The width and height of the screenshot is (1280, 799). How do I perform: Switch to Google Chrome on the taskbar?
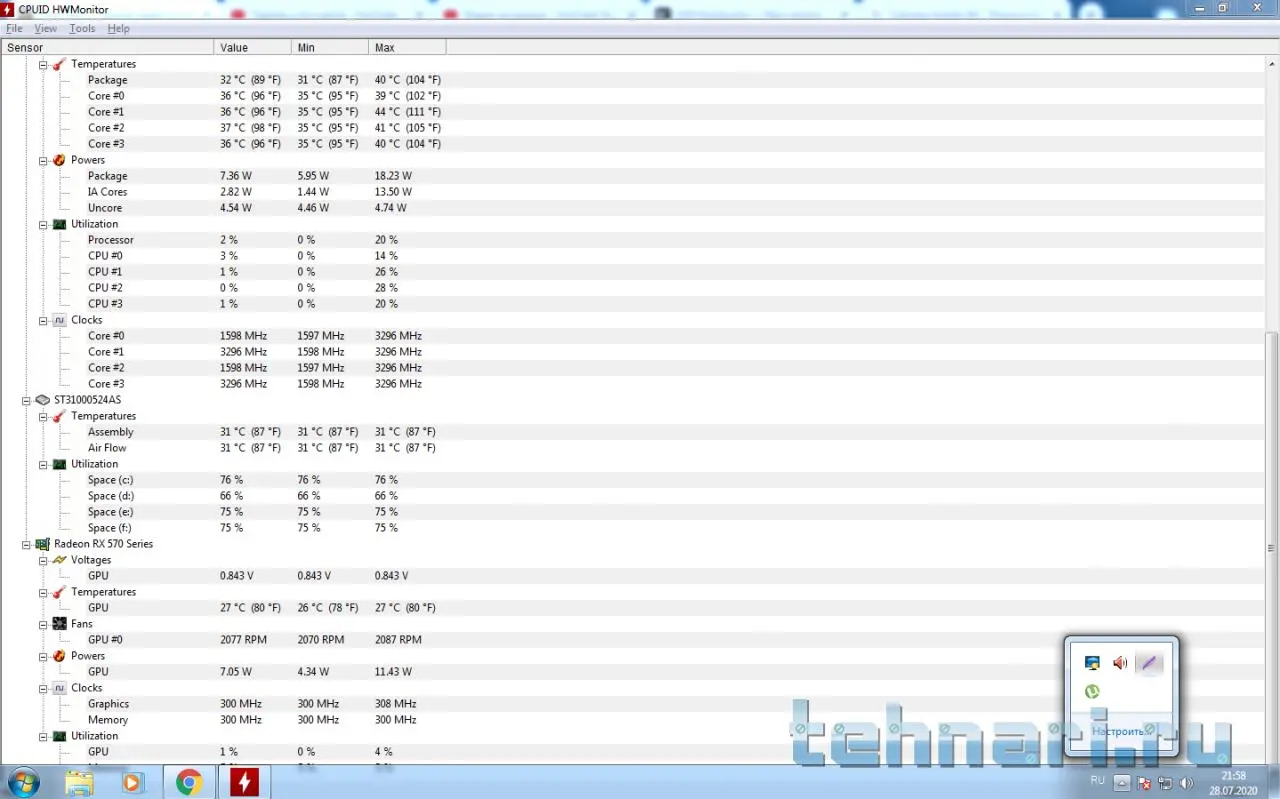pos(189,781)
